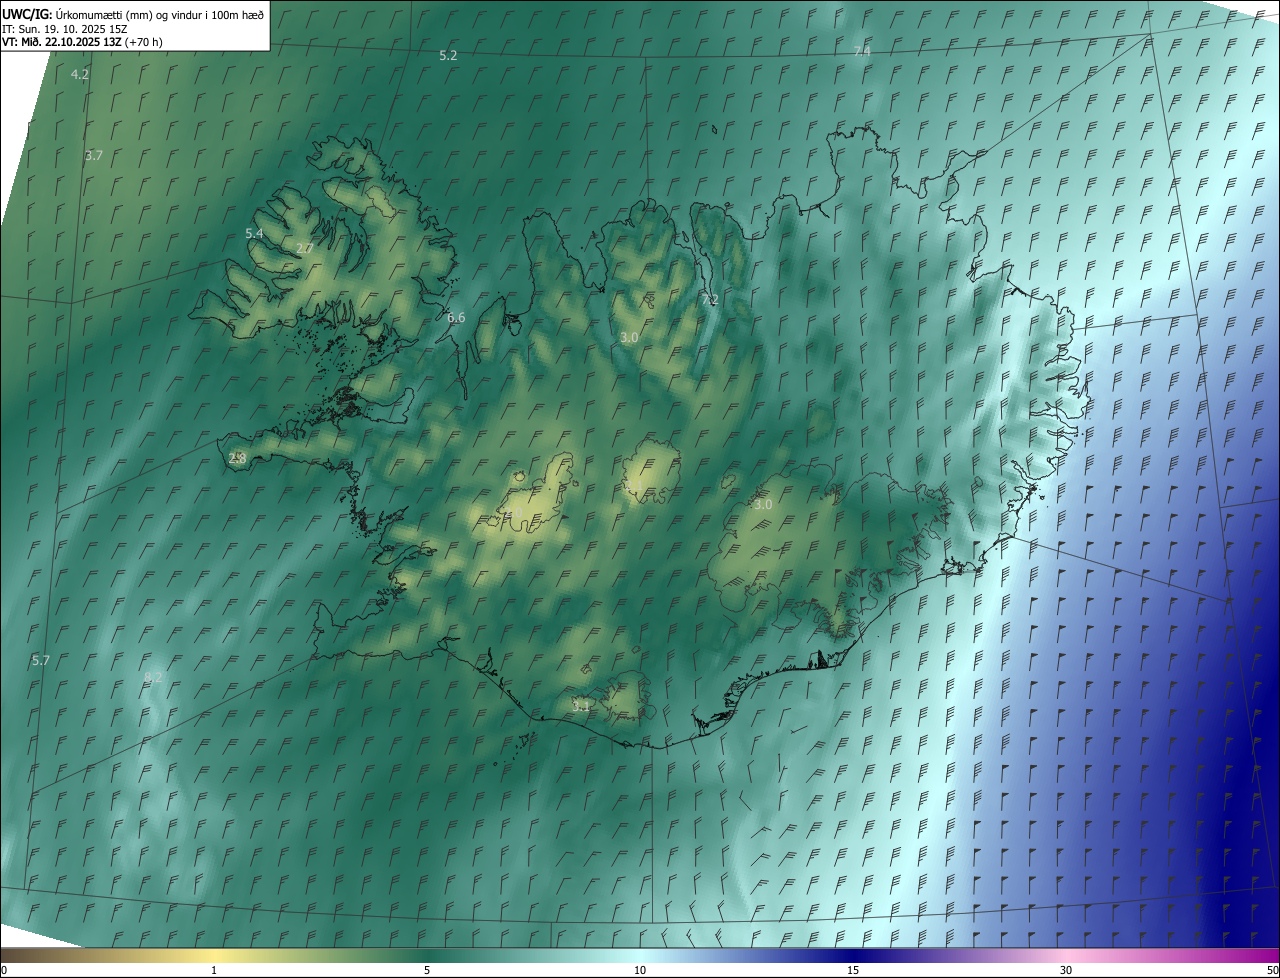Select the 2.8 value on Snæfellsnes peninsula
Image resolution: width=1280 pixels, height=978 pixels.
tap(237, 458)
